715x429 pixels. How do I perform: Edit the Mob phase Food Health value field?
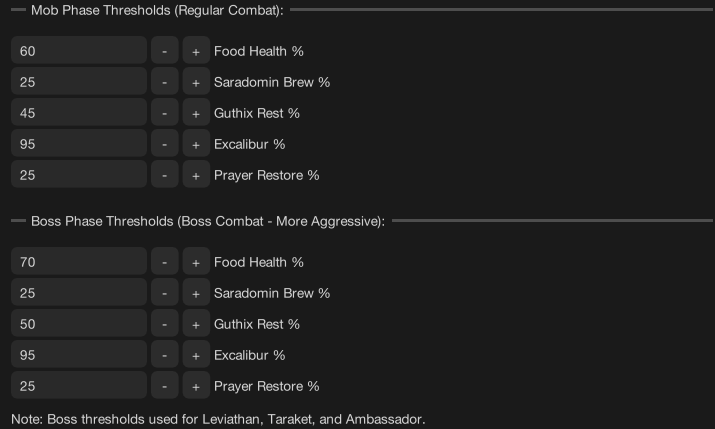pyautogui.click(x=79, y=51)
